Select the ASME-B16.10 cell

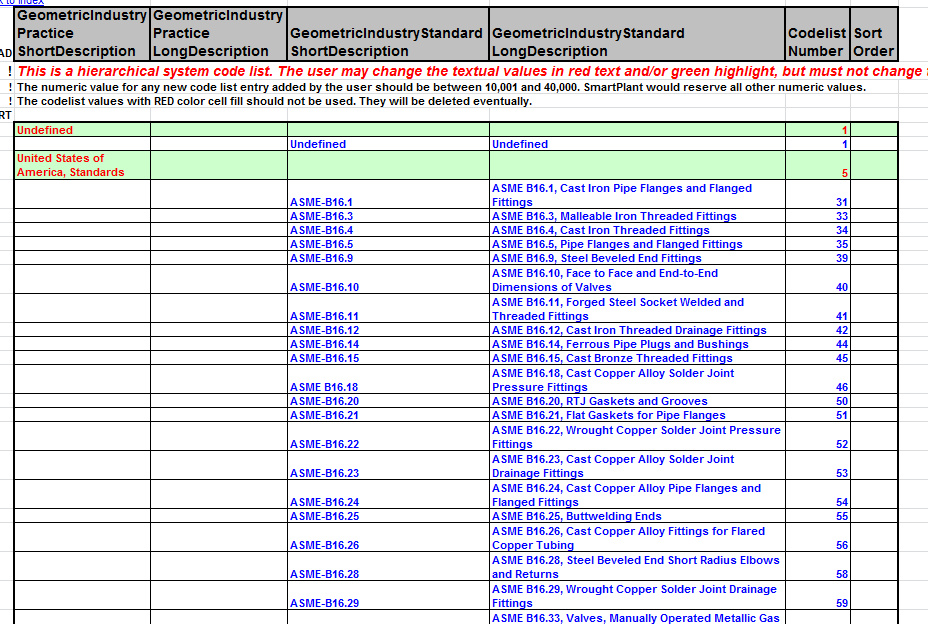(388, 279)
